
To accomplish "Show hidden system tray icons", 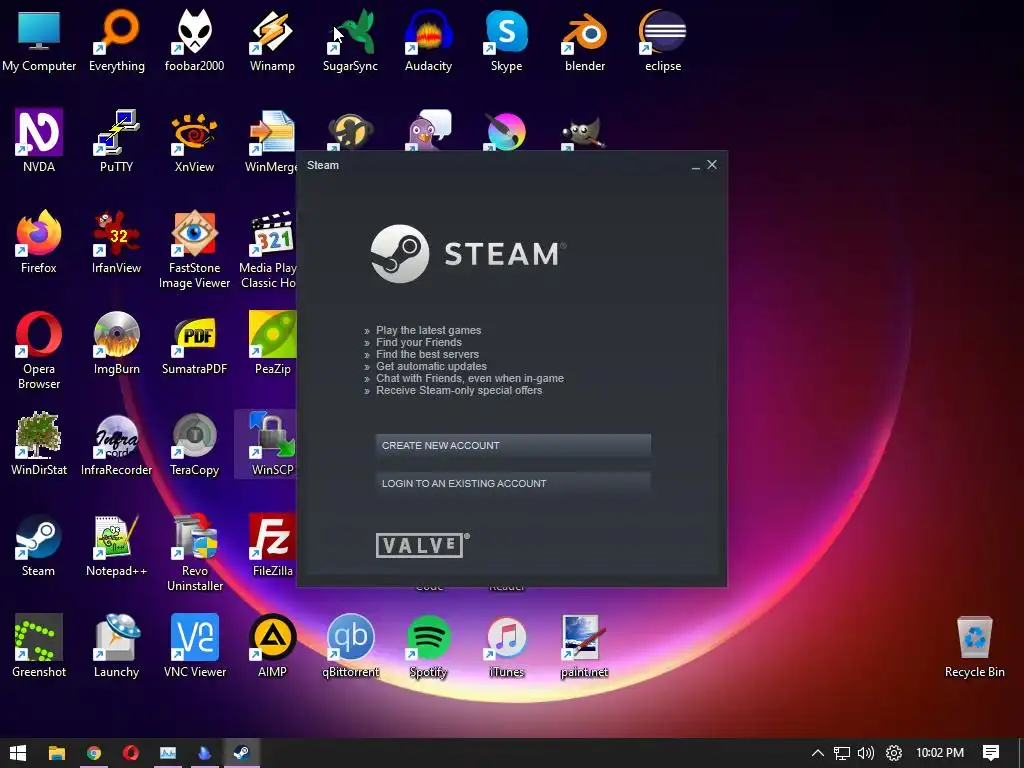I will coord(817,753).
